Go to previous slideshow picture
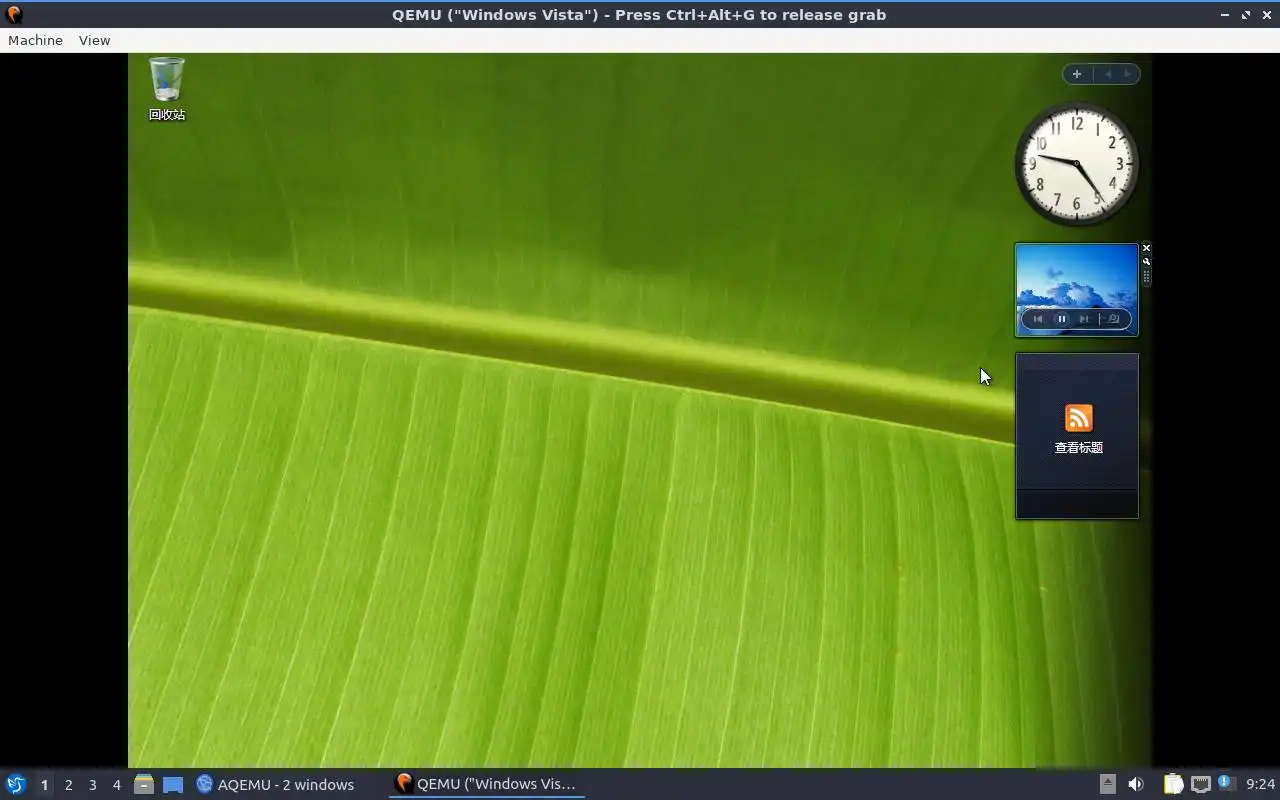 (1038, 319)
